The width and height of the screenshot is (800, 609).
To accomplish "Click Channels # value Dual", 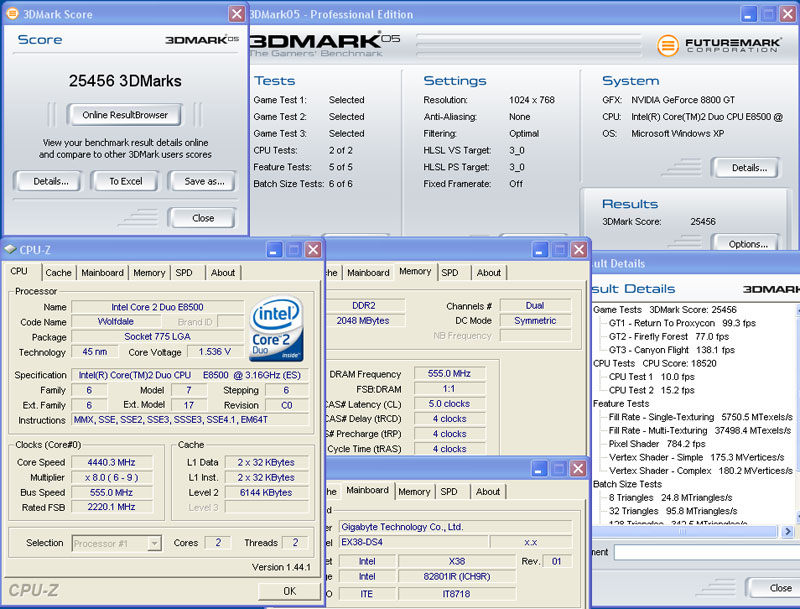I will pos(535,305).
